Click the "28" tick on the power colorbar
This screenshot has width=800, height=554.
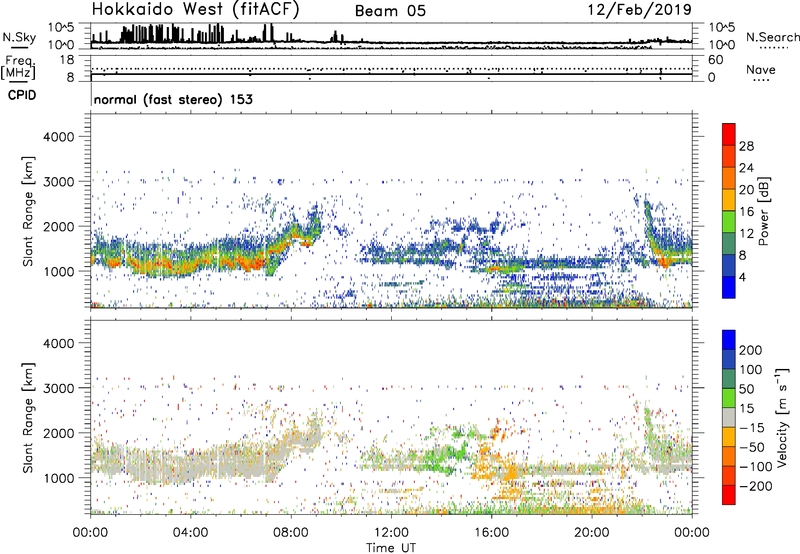746,146
